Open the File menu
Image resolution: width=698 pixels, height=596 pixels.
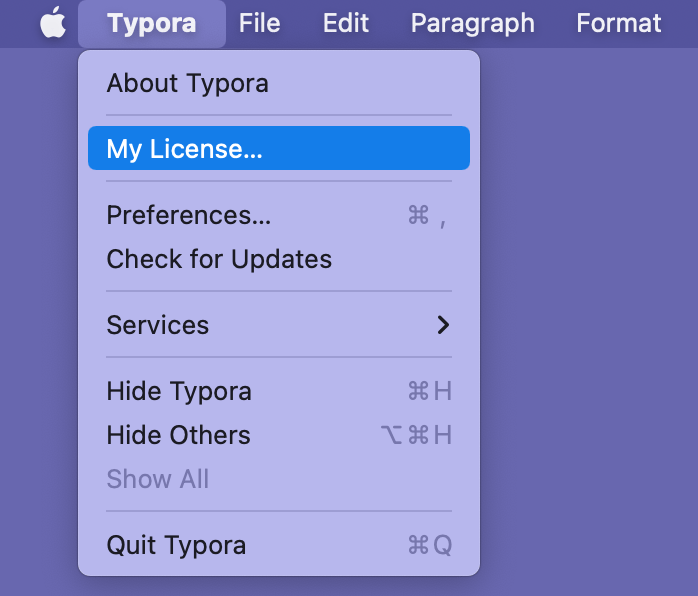click(x=260, y=23)
